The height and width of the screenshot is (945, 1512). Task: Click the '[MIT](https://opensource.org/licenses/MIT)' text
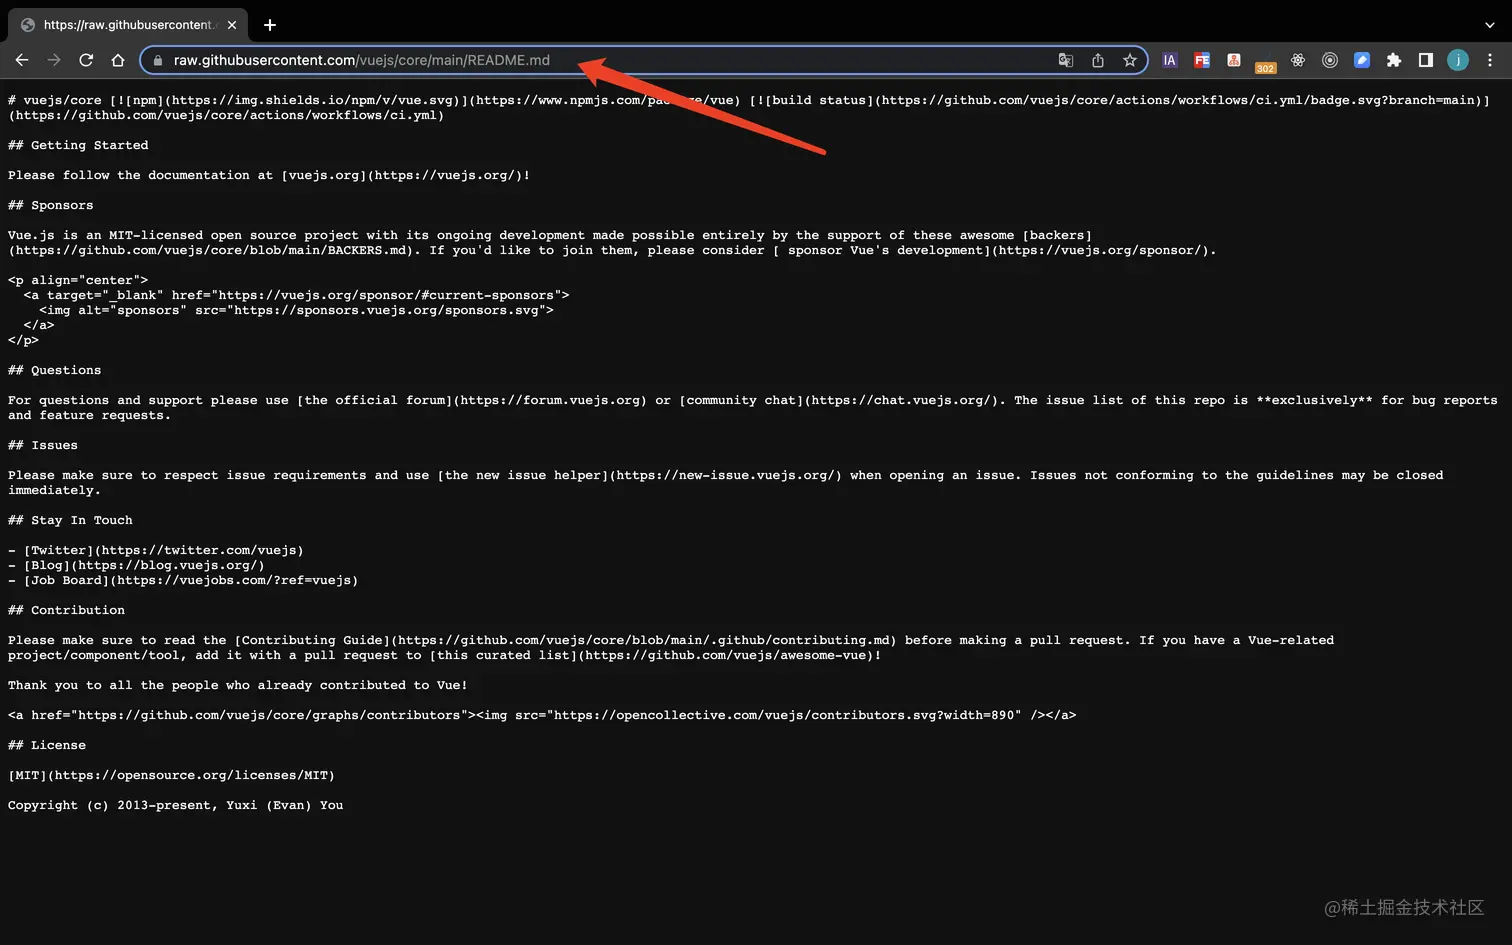(x=171, y=775)
